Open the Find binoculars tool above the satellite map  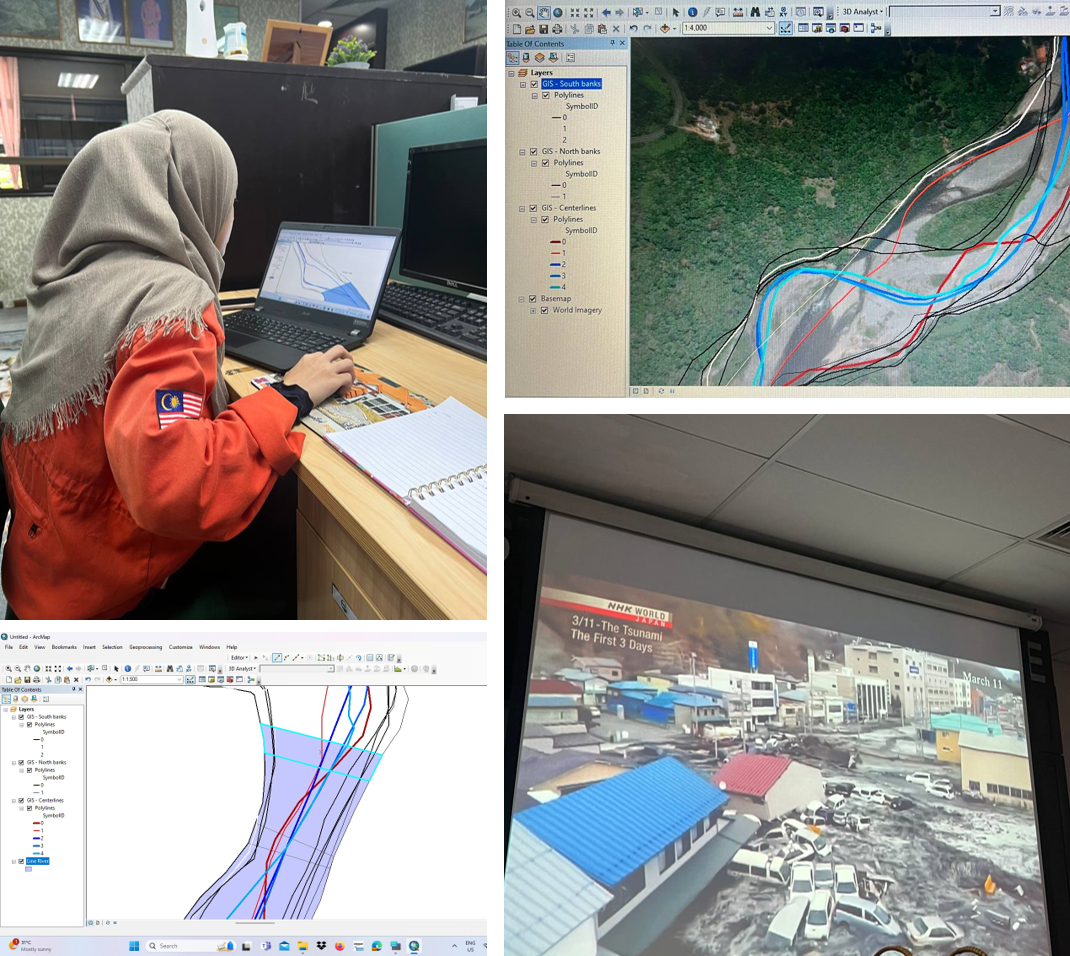(755, 12)
